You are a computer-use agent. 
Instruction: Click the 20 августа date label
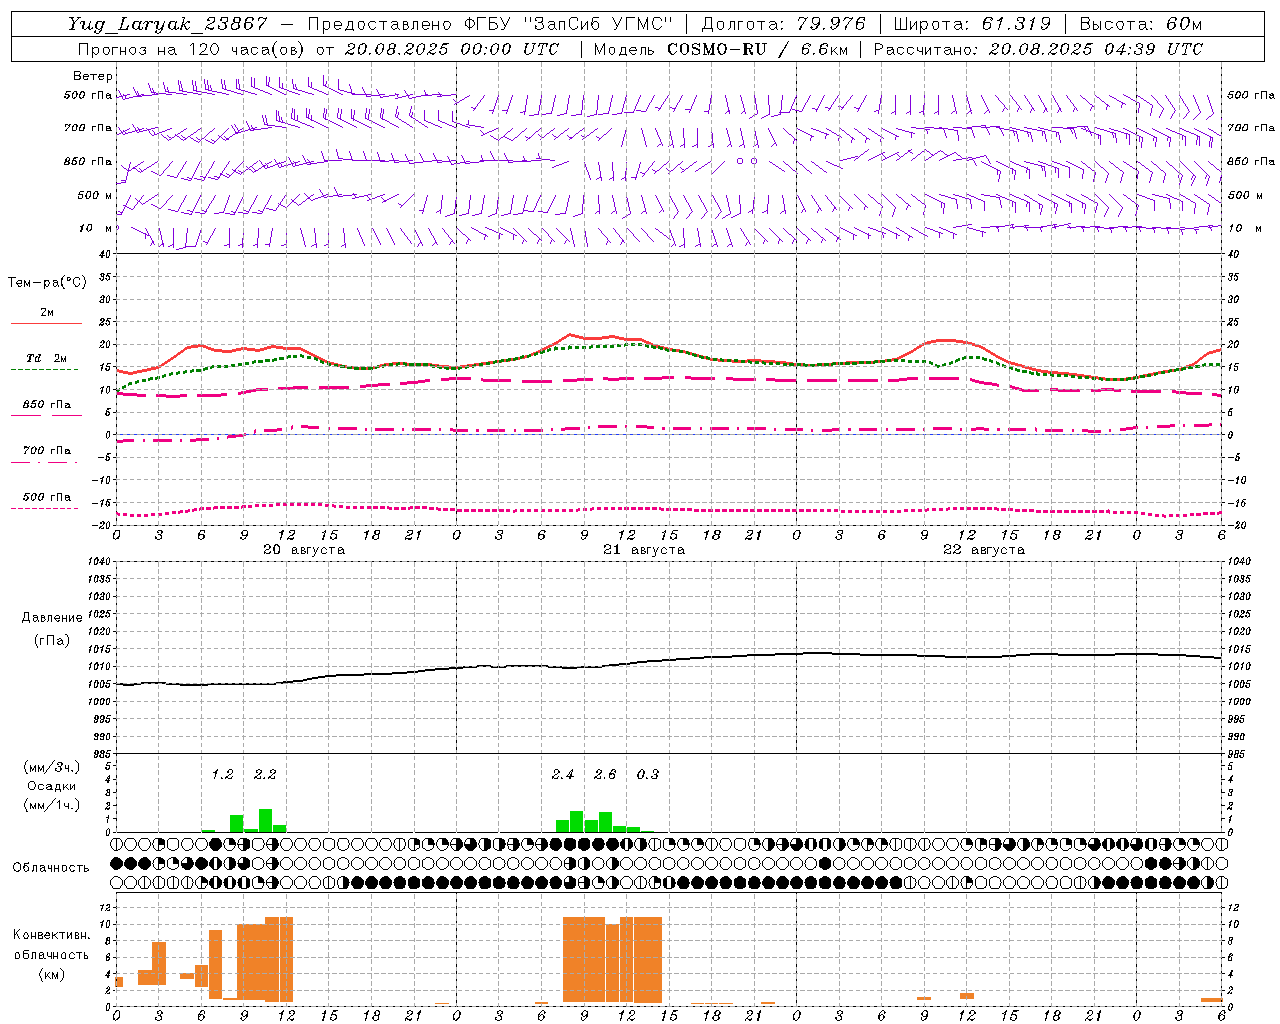point(304,550)
